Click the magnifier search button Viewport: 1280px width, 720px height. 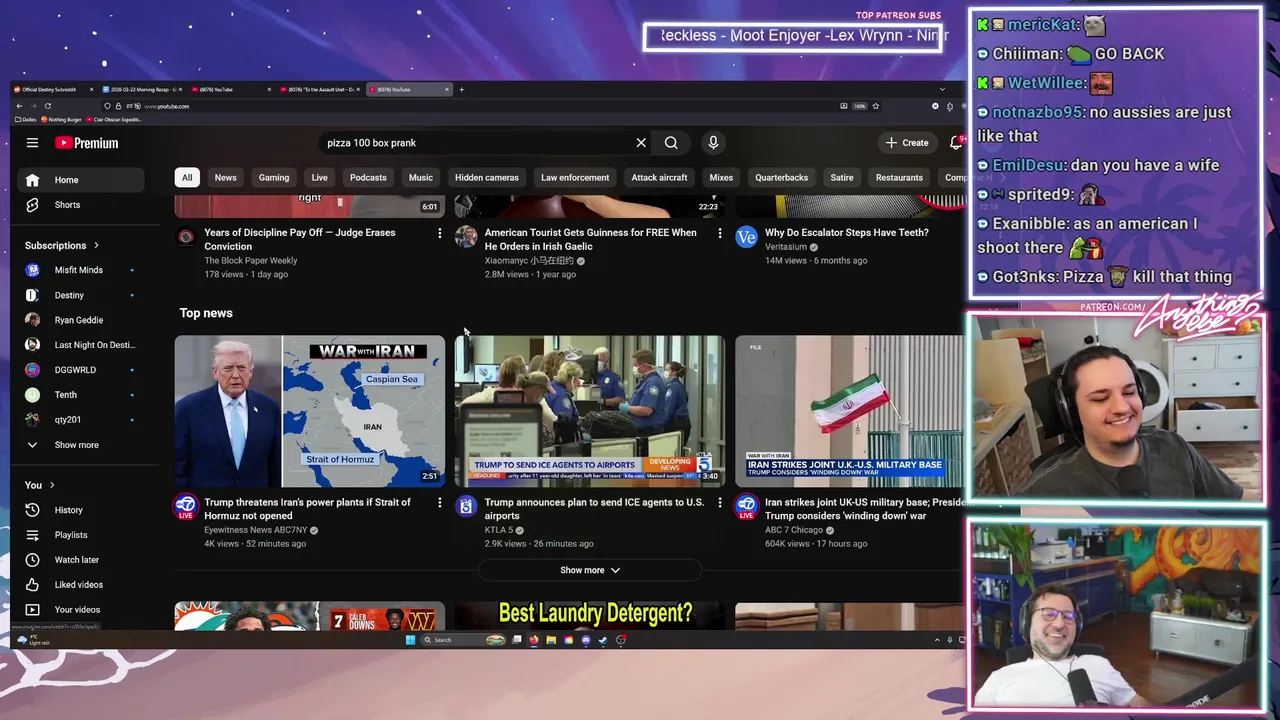point(671,143)
